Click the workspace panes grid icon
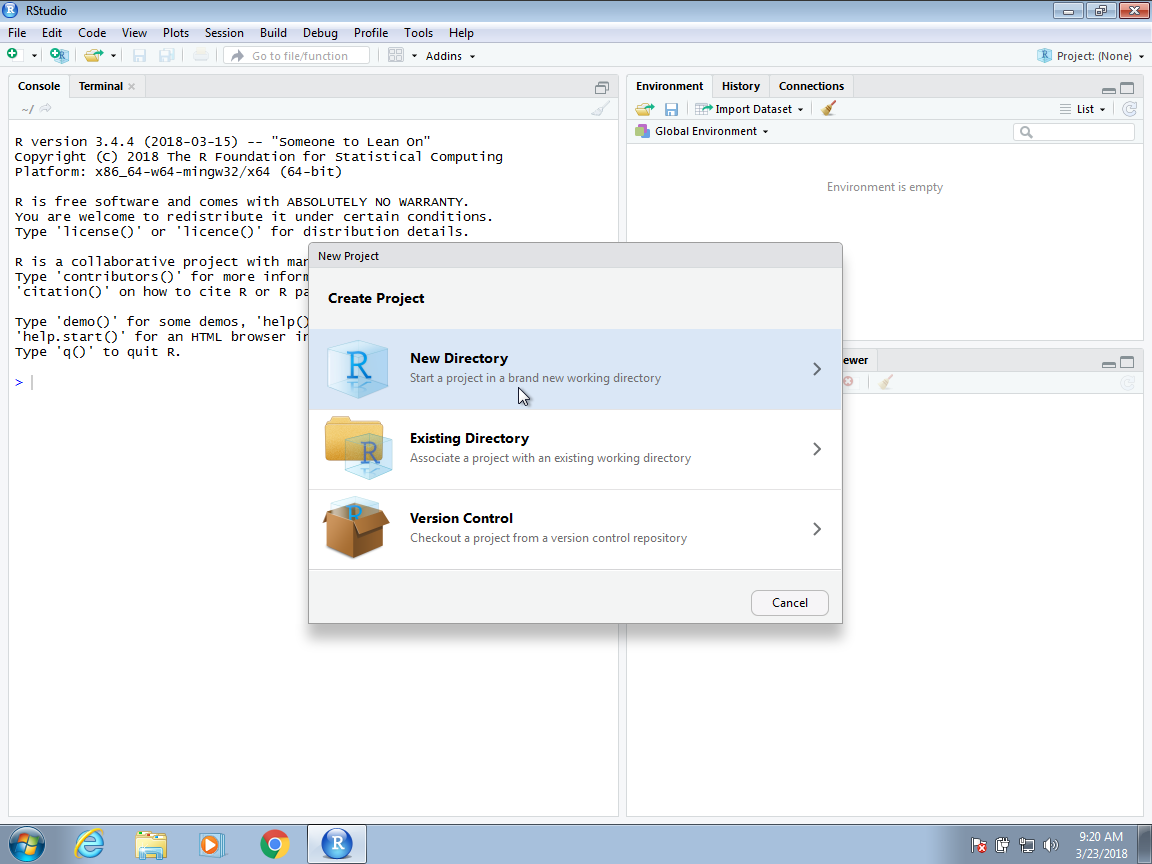 [x=395, y=55]
